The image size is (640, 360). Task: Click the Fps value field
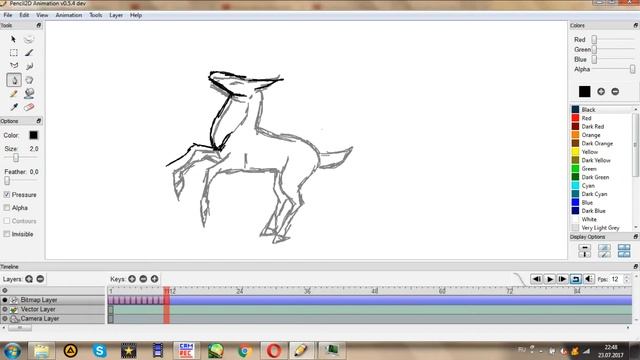point(616,279)
